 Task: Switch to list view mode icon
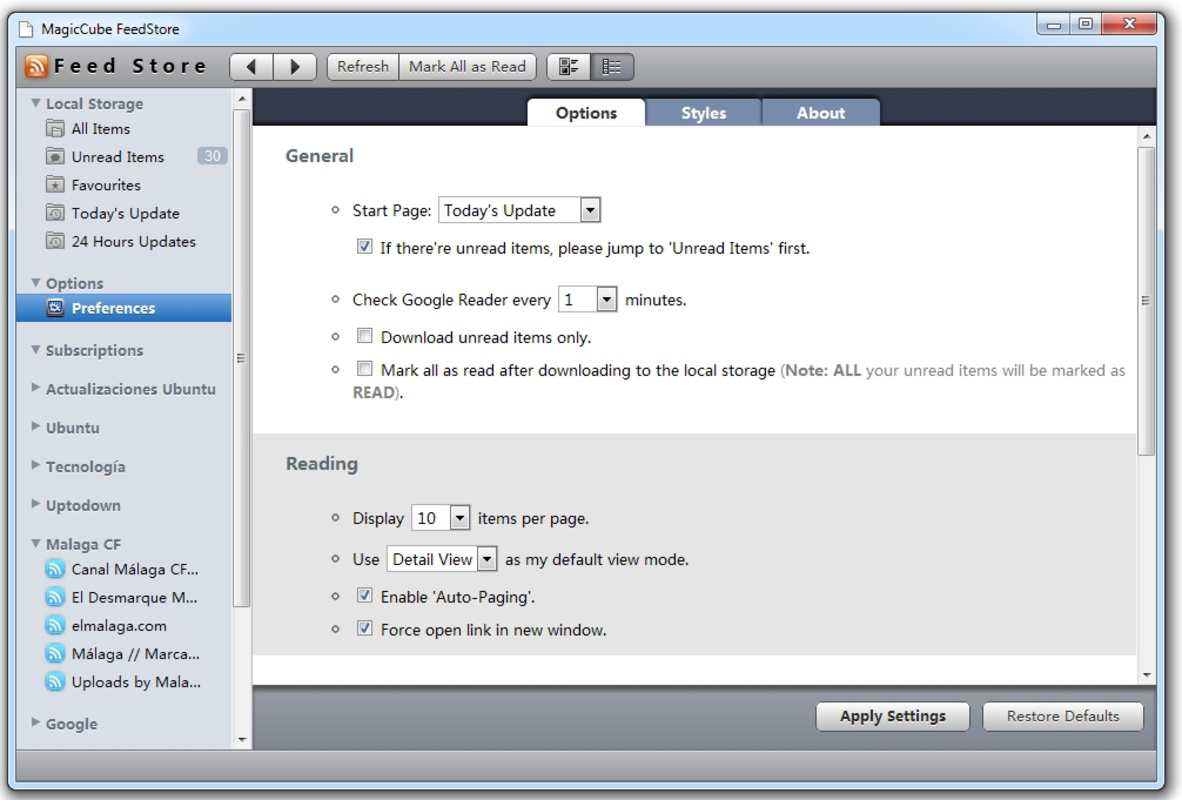[612, 67]
